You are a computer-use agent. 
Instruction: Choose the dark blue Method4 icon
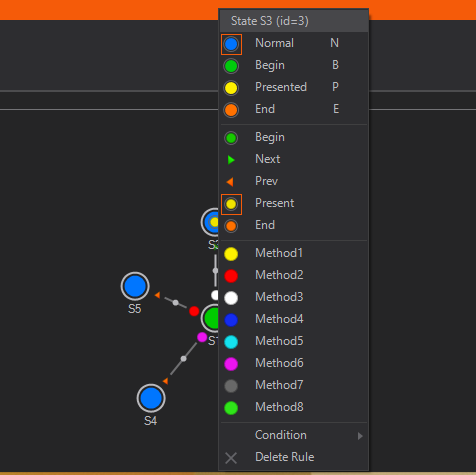click(x=231, y=320)
